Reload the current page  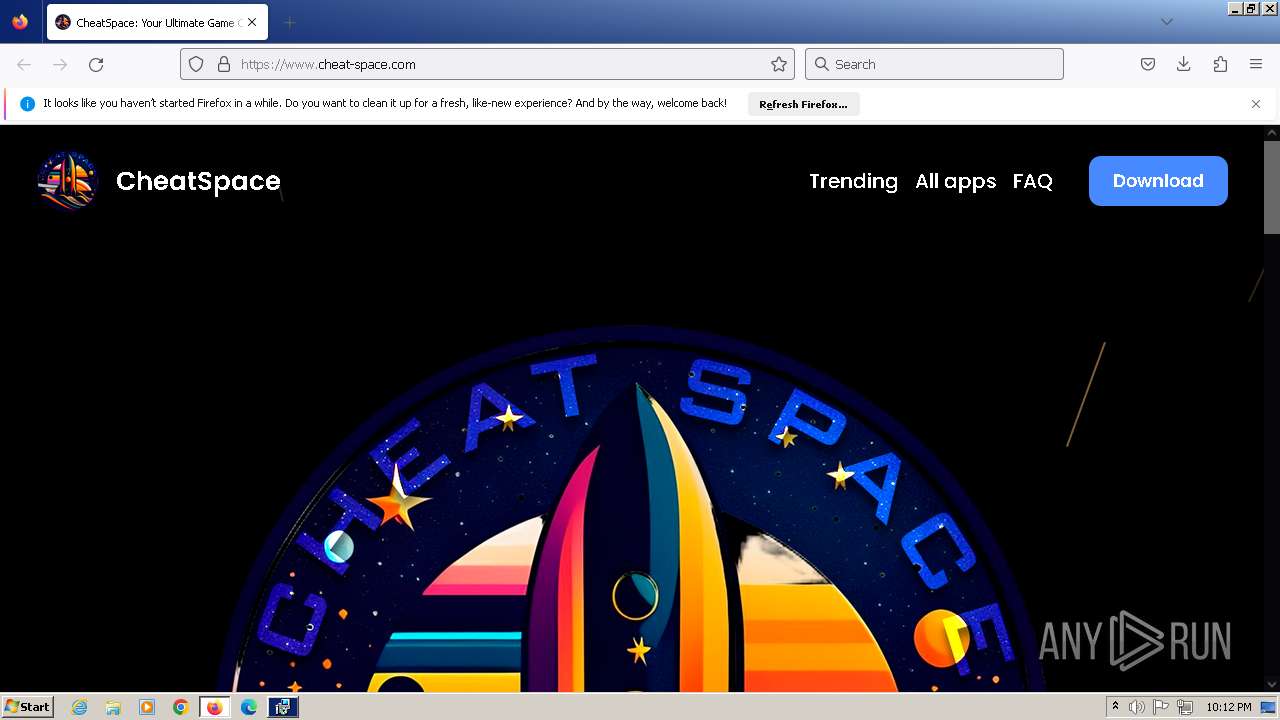(x=96, y=64)
